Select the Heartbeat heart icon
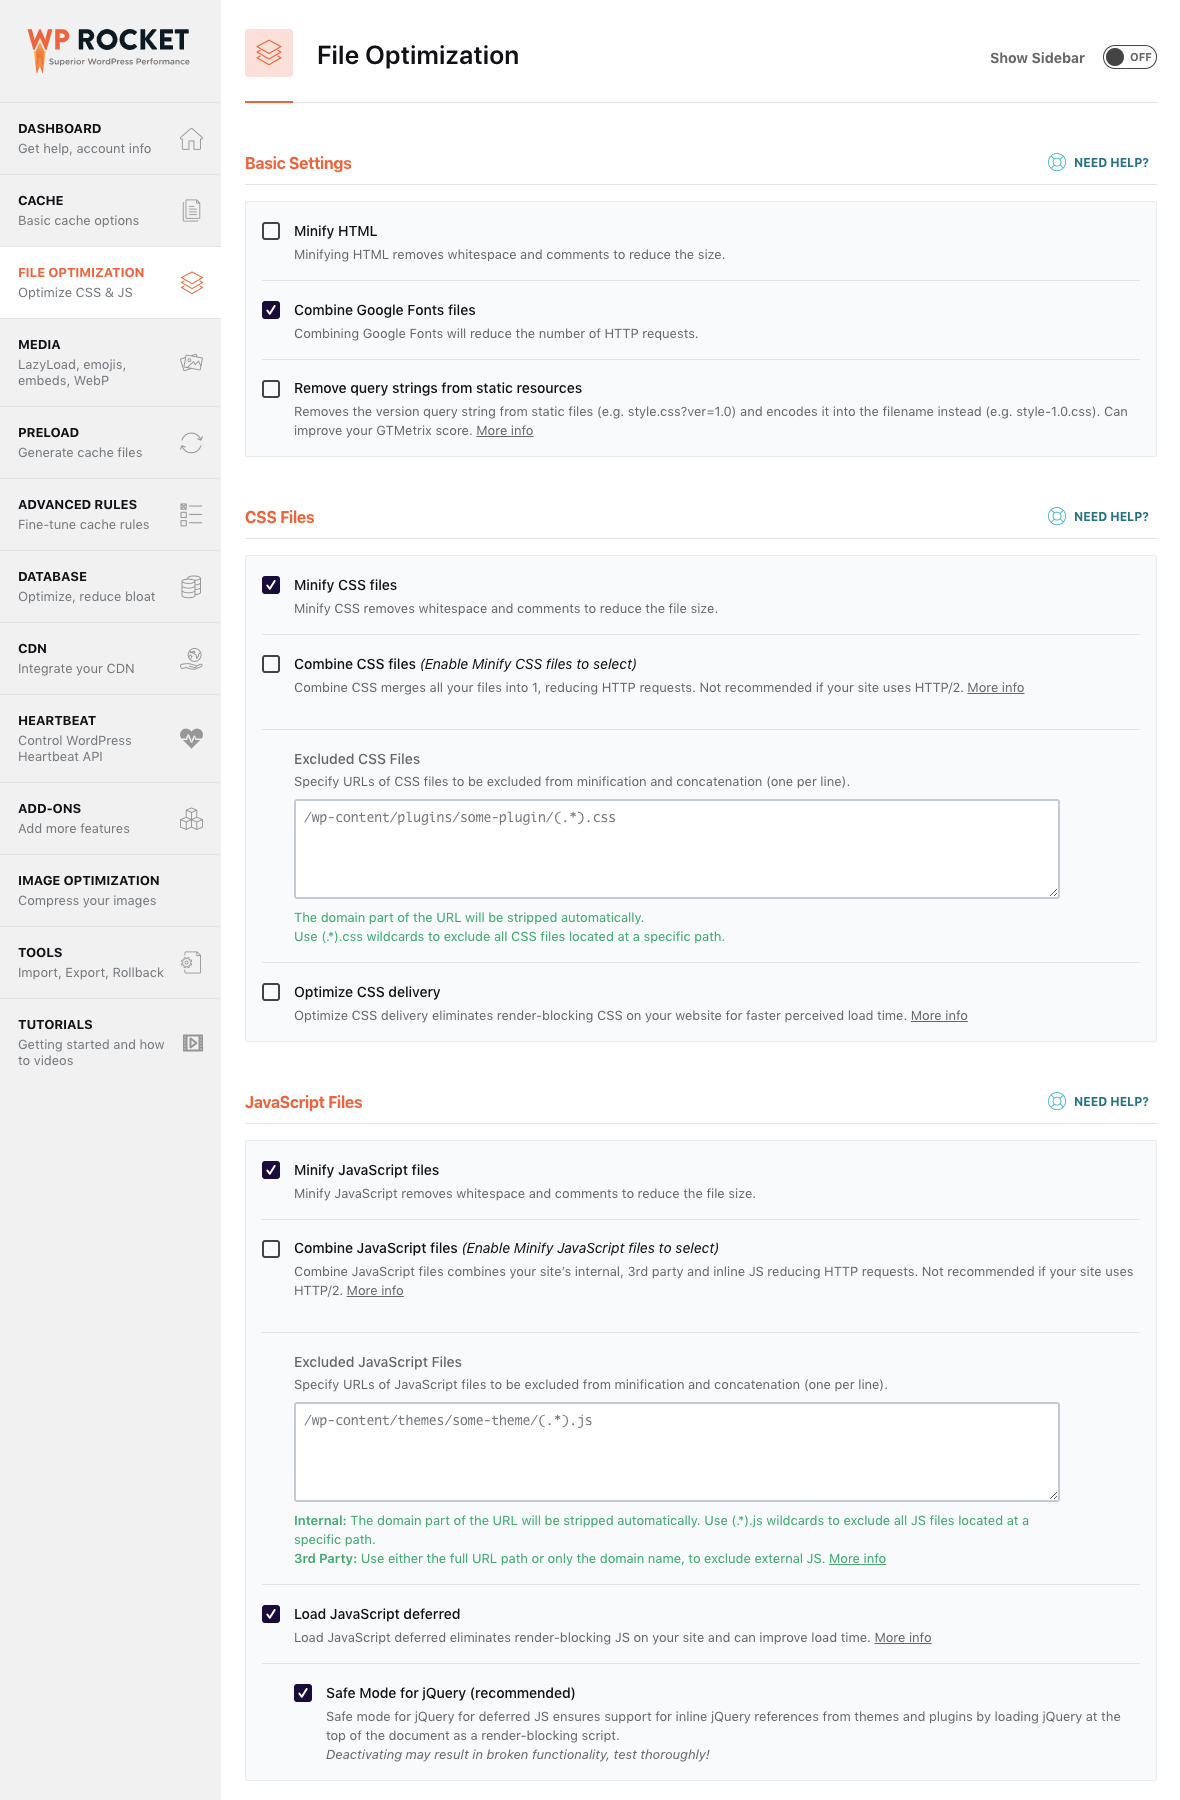Viewport: 1180px width, 1800px height. 191,739
